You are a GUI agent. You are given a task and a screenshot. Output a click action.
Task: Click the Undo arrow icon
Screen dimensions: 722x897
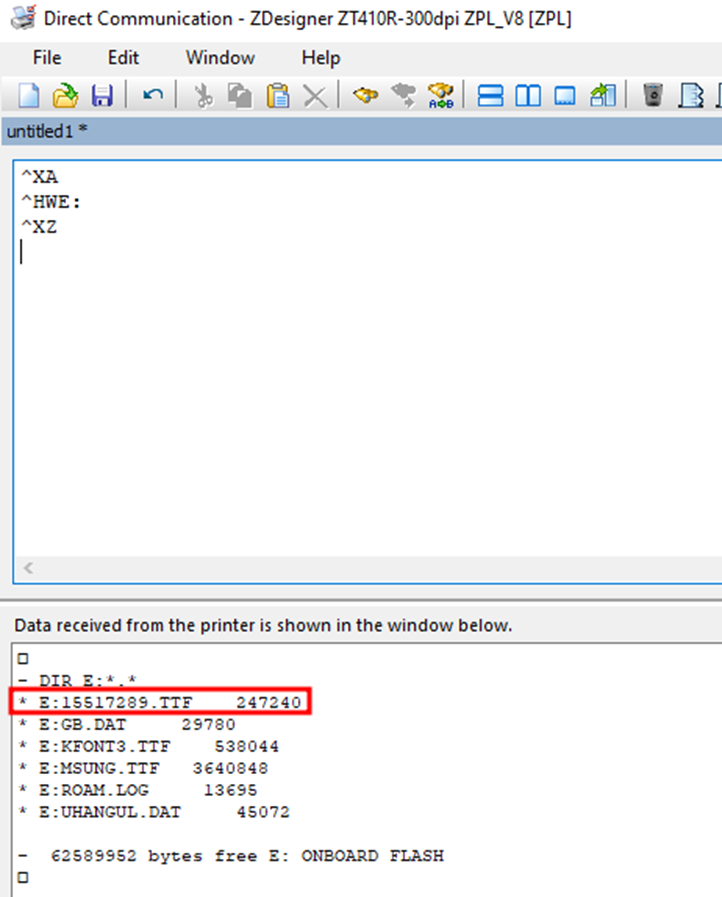point(153,95)
